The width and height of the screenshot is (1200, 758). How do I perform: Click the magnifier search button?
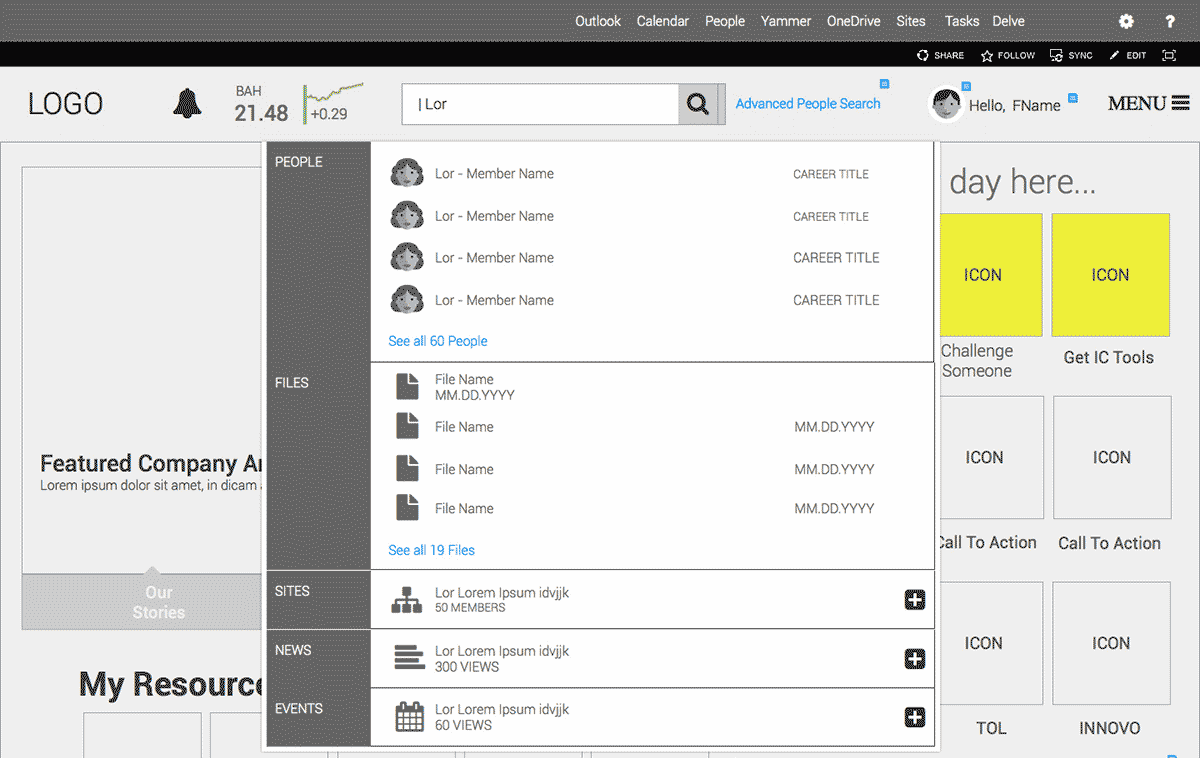coord(697,104)
